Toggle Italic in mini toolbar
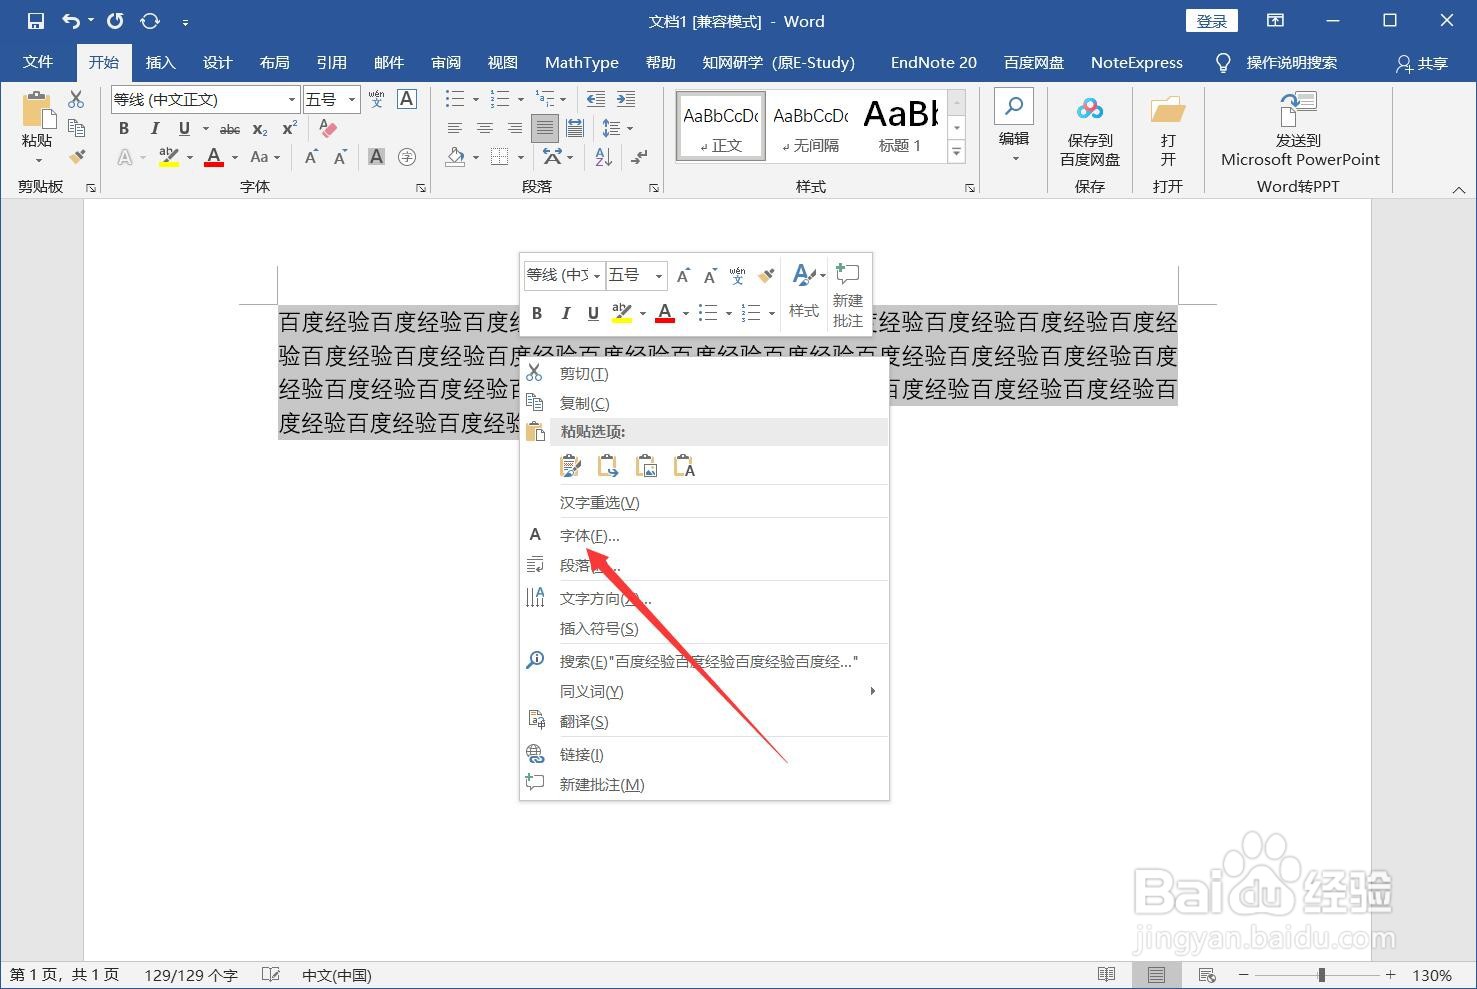The height and width of the screenshot is (989, 1477). point(565,314)
